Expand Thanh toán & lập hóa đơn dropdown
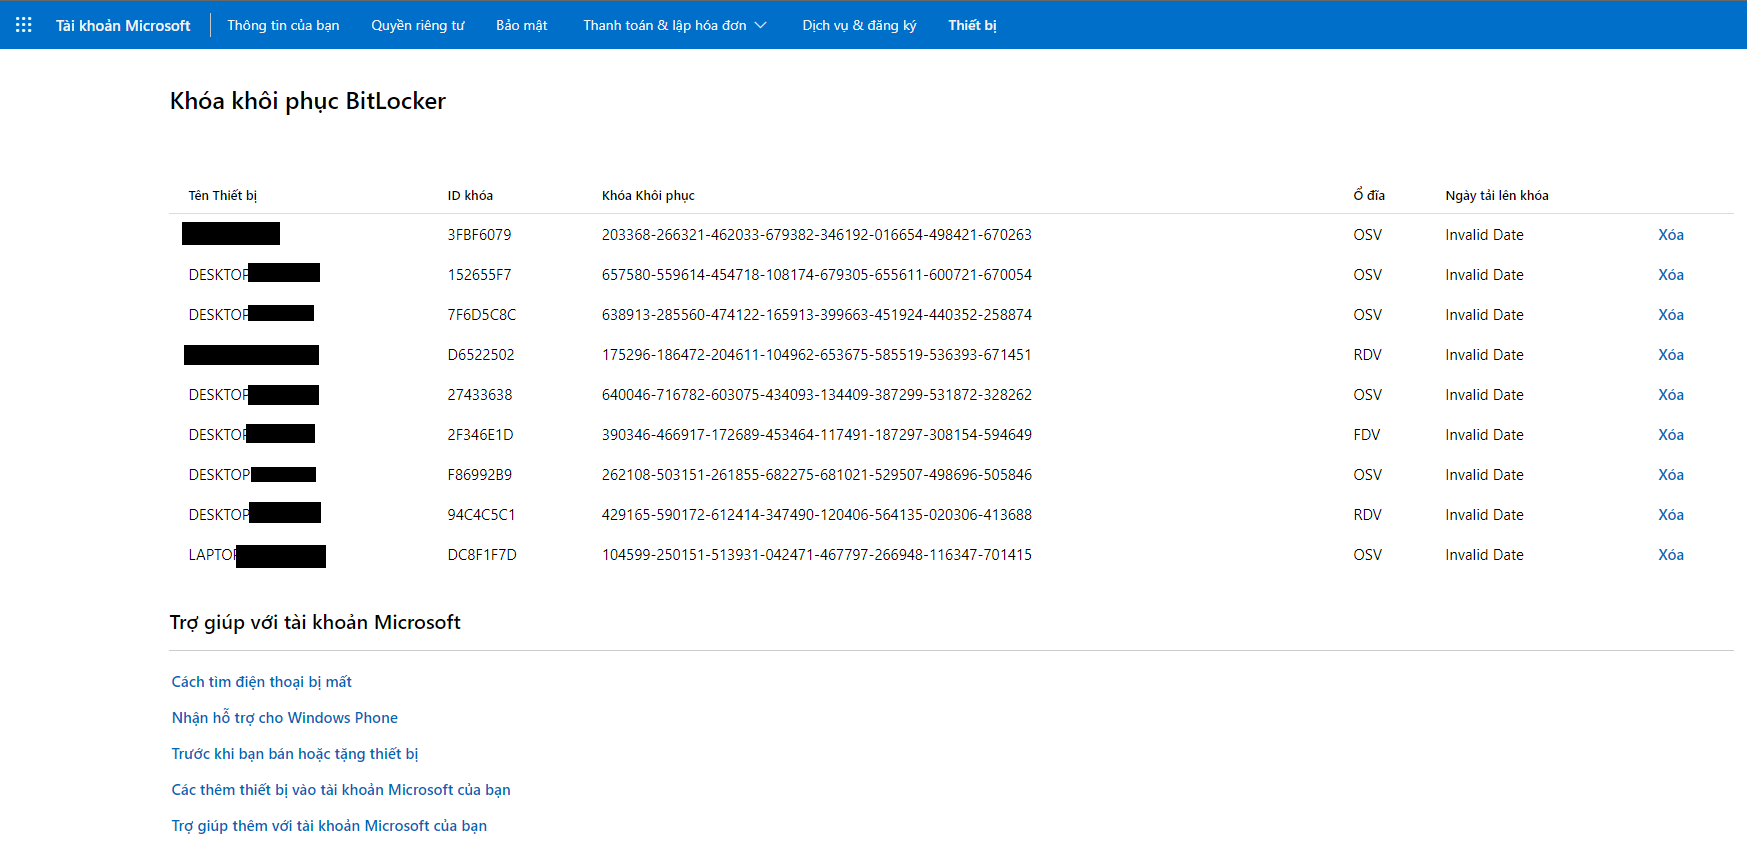Viewport: 1747px width, 857px height. 675,25
